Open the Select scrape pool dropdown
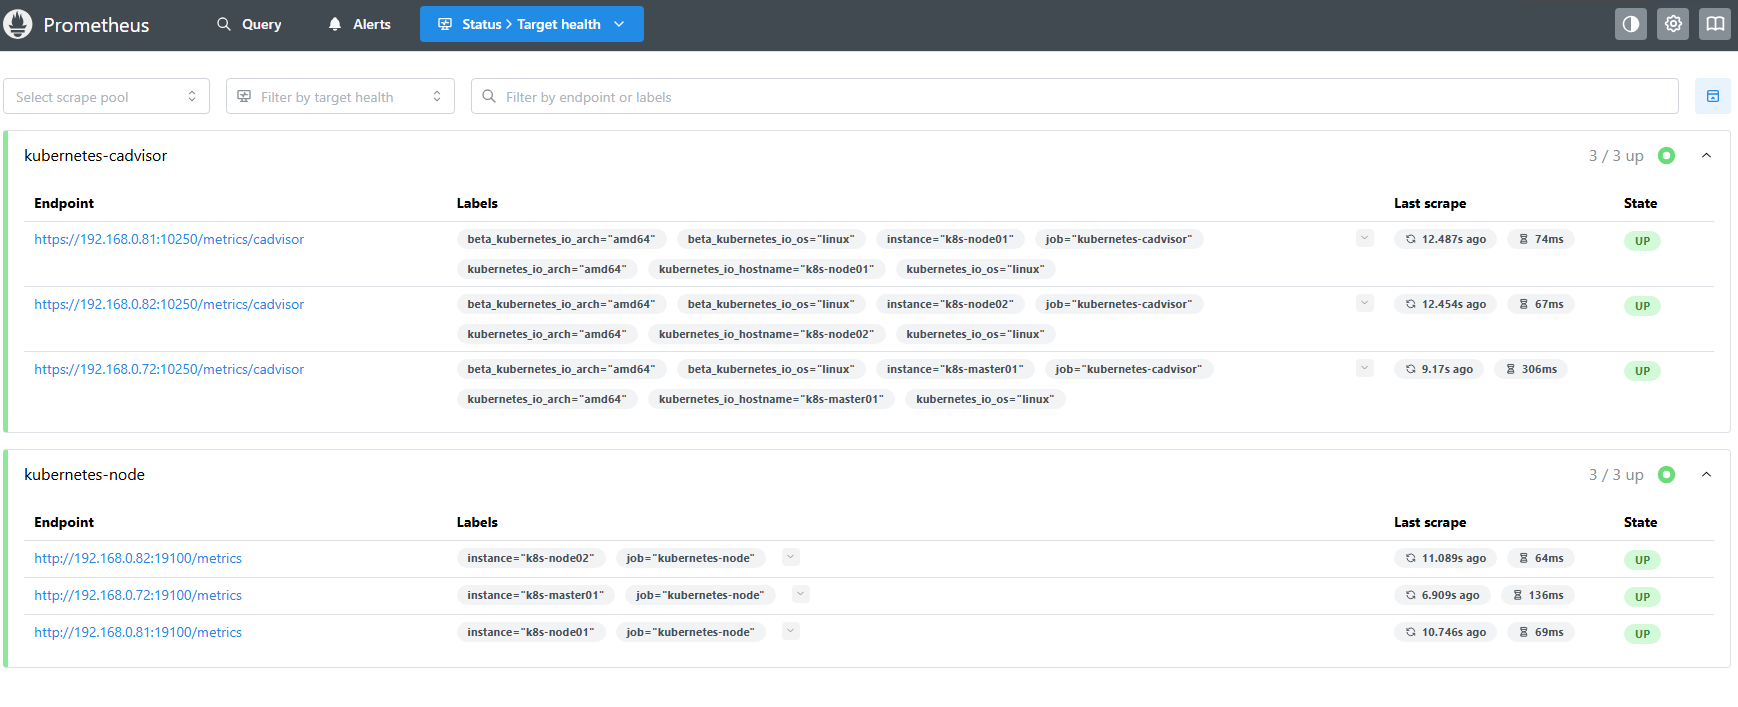 (106, 96)
